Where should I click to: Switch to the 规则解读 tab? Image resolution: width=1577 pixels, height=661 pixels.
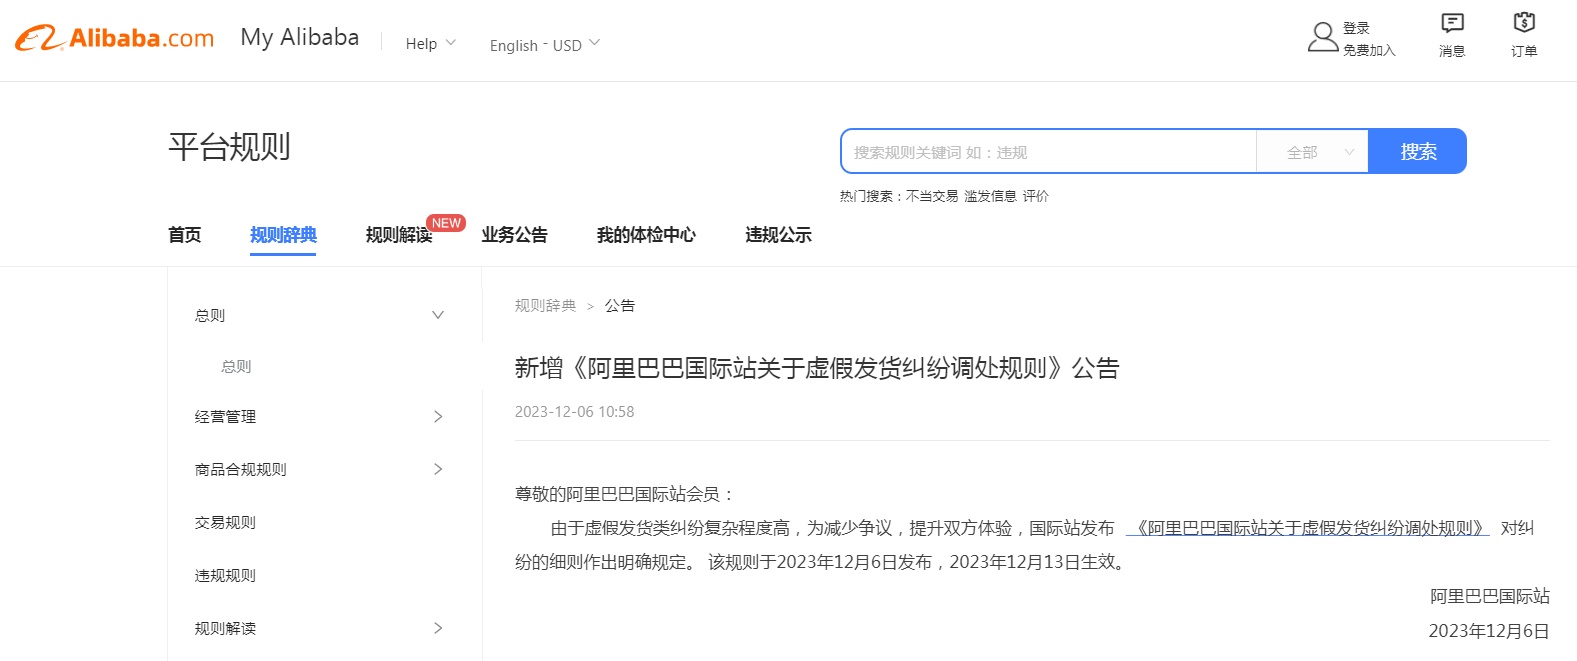coord(399,235)
